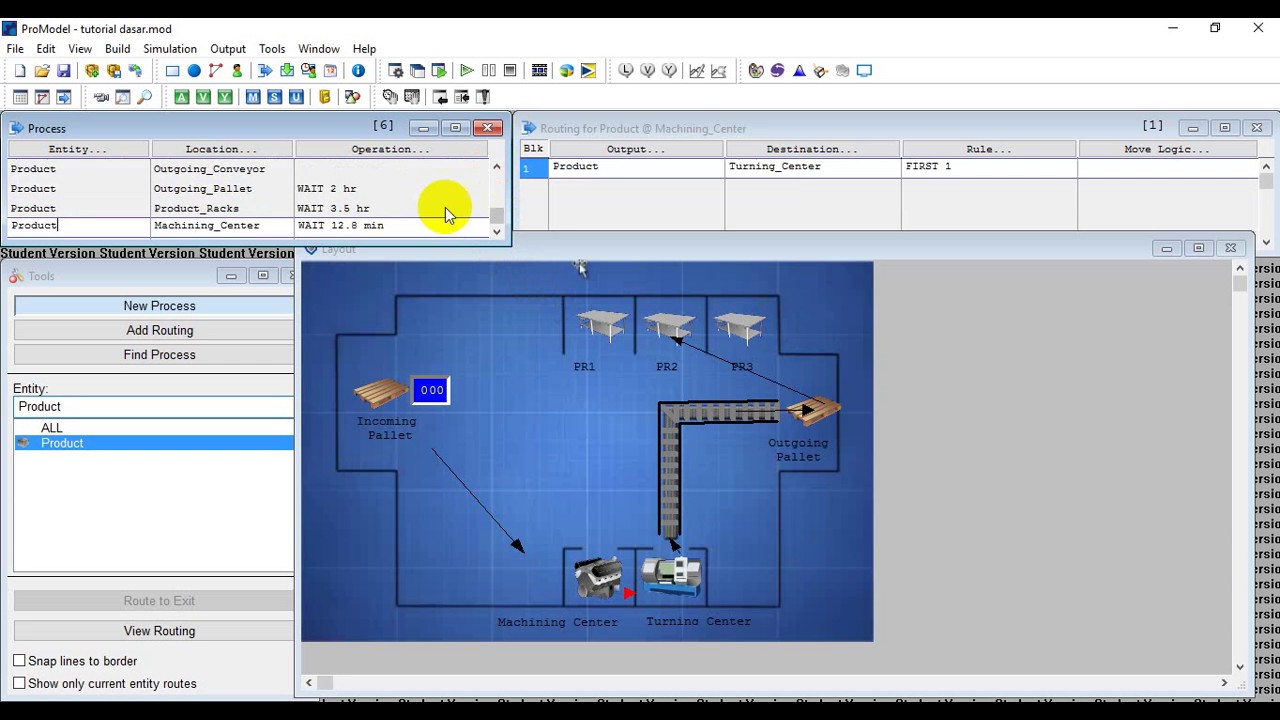Click the blue M toolbar icon

pyautogui.click(x=253, y=97)
